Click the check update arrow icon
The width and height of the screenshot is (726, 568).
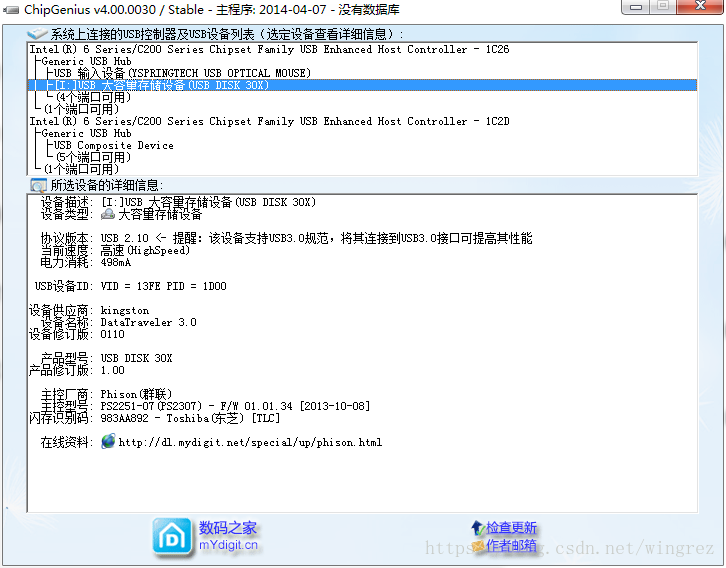click(477, 528)
